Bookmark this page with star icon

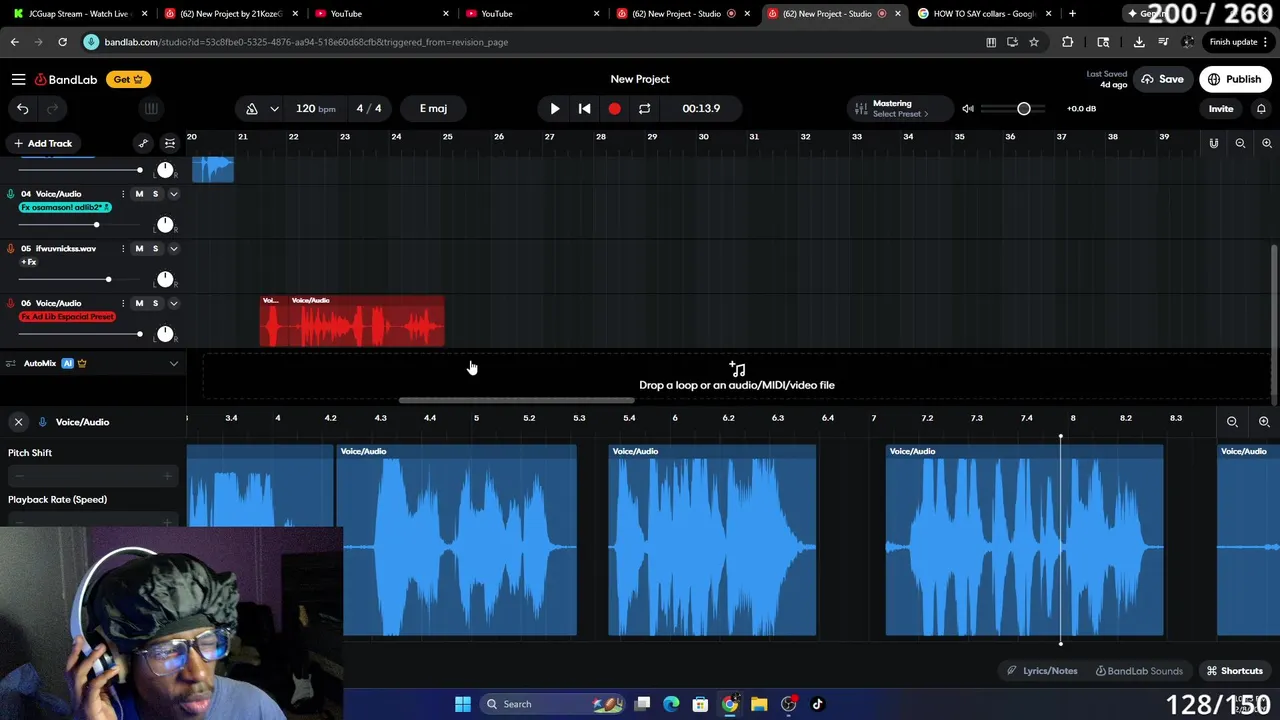(1034, 42)
